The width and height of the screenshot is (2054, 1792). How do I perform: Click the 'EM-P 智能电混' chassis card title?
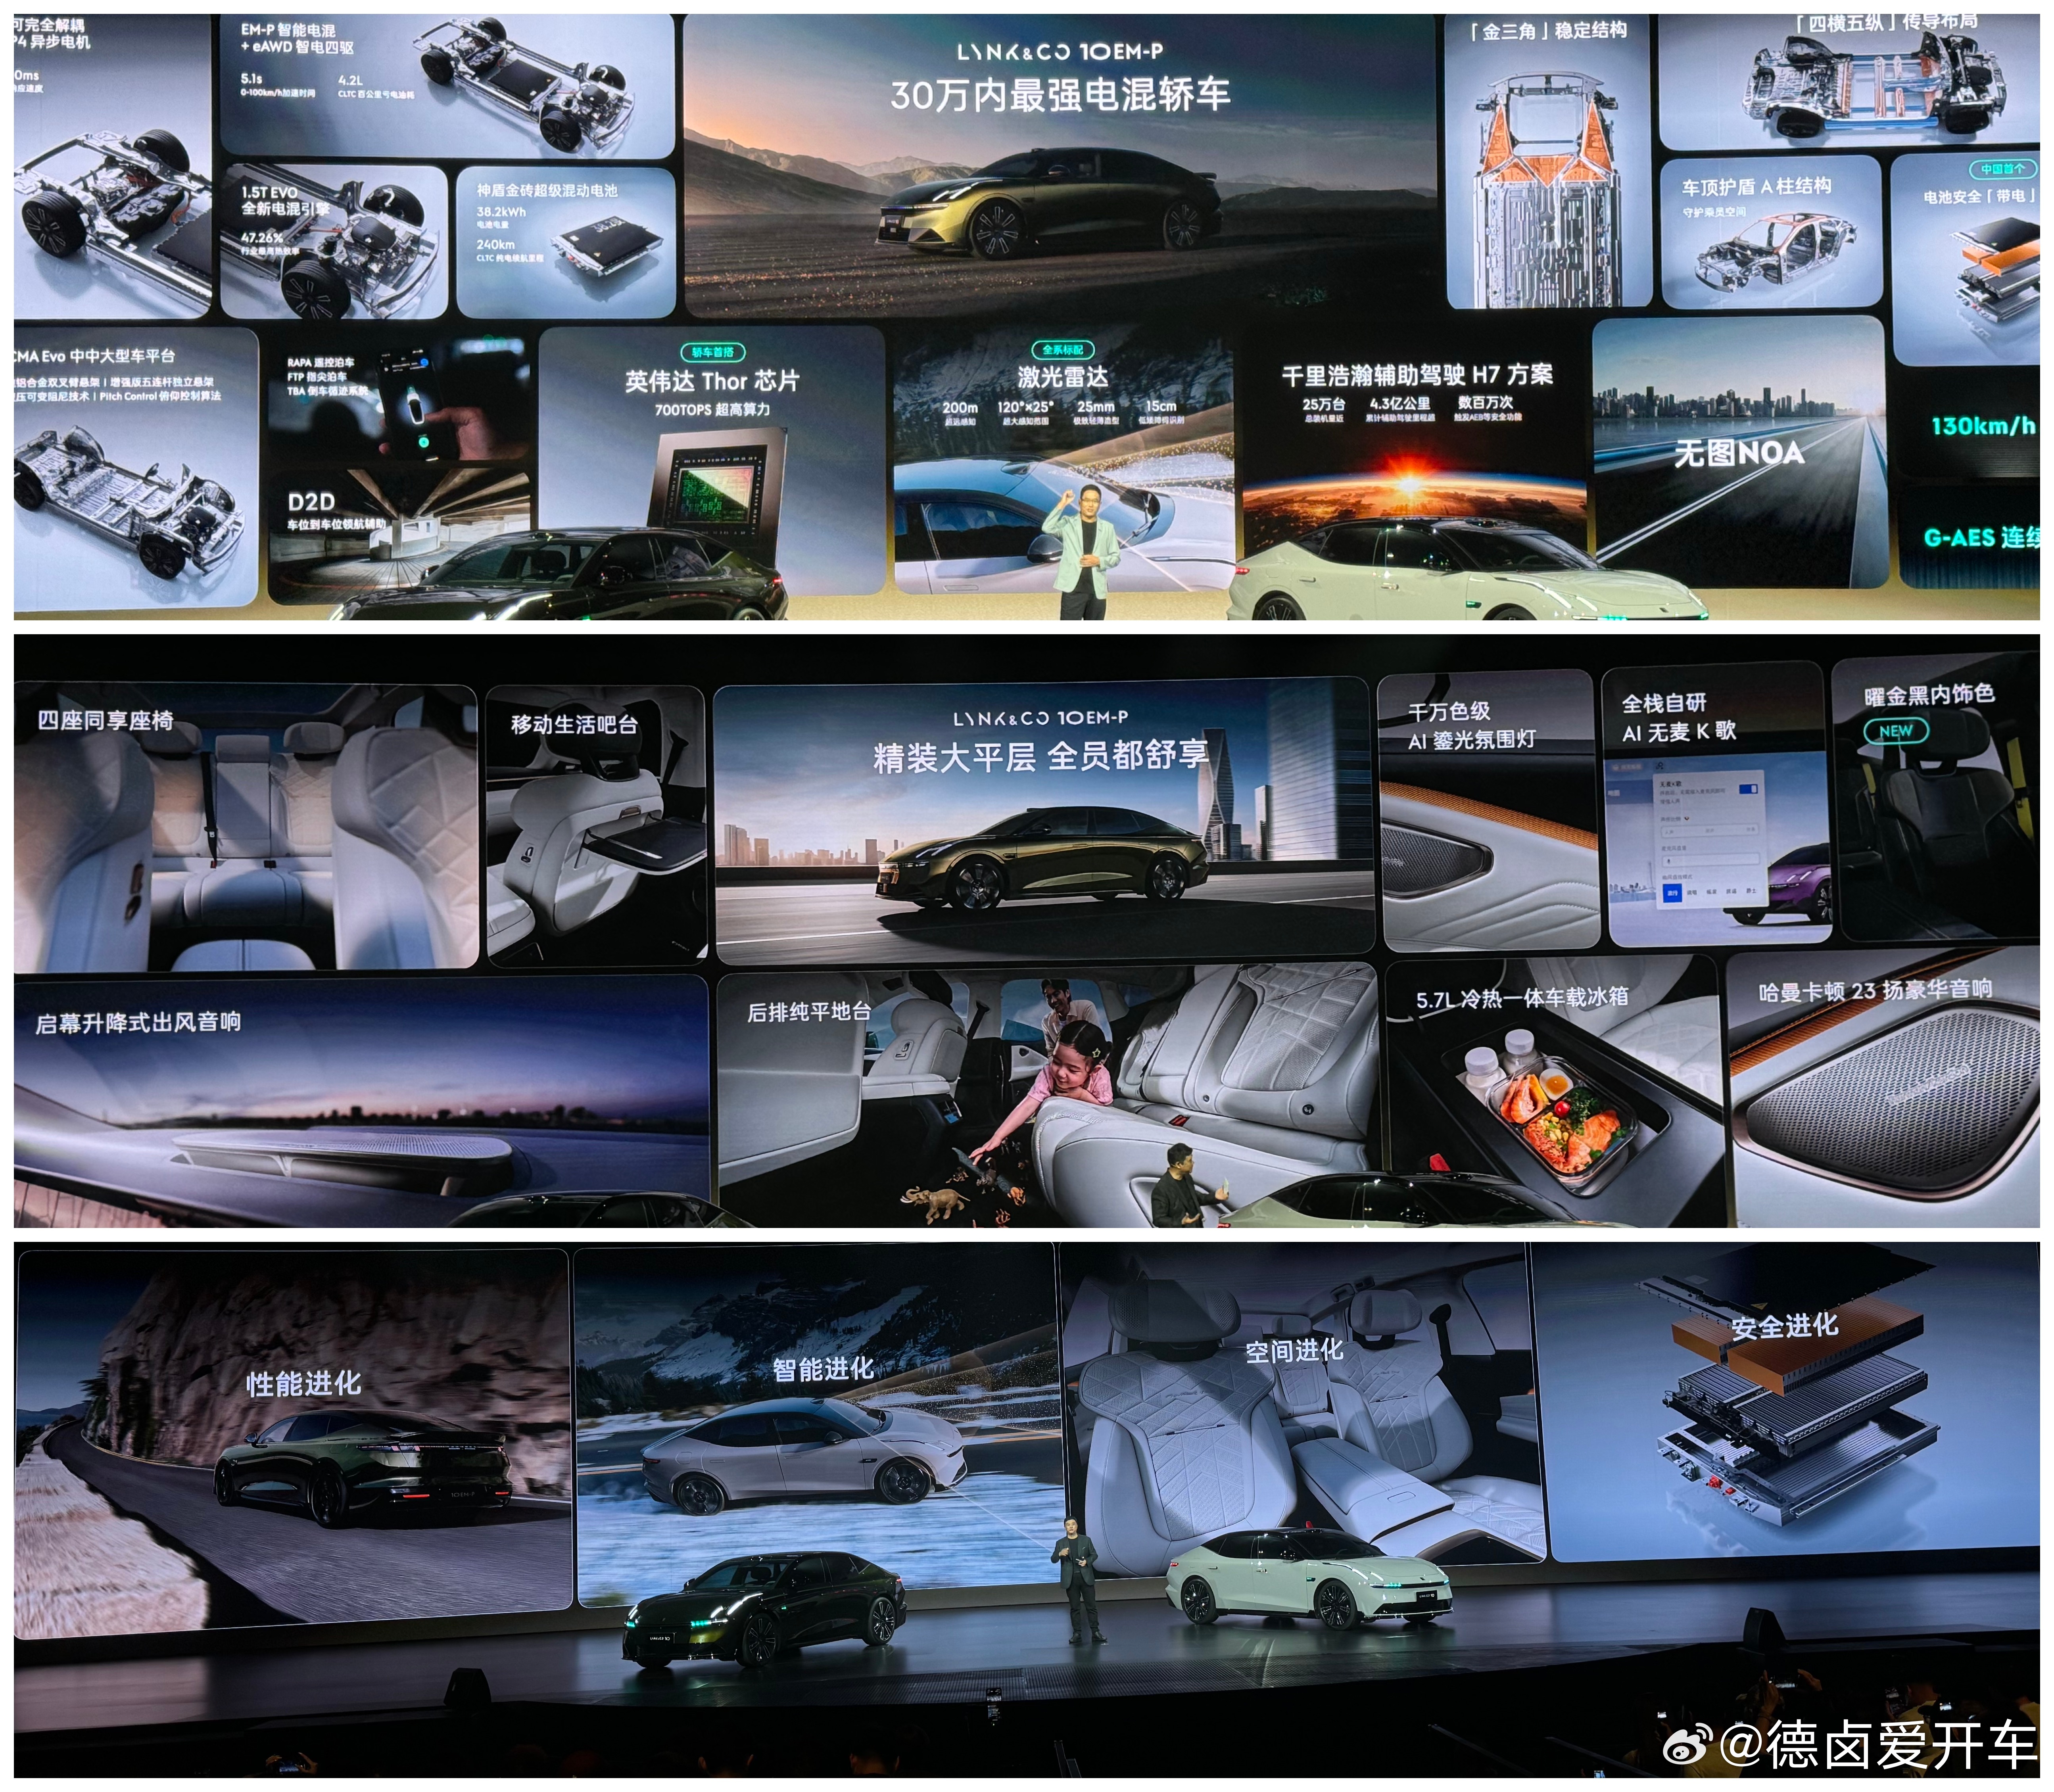tap(288, 30)
